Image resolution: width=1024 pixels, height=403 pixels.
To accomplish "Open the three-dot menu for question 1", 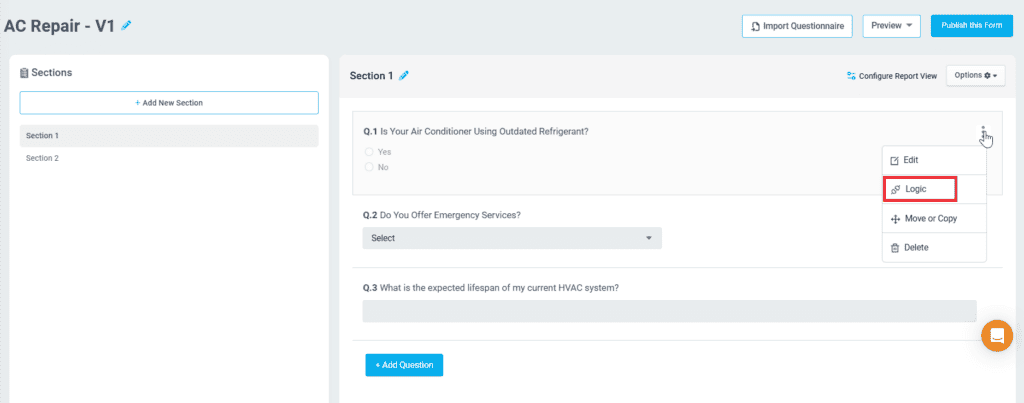I will pos(983,131).
